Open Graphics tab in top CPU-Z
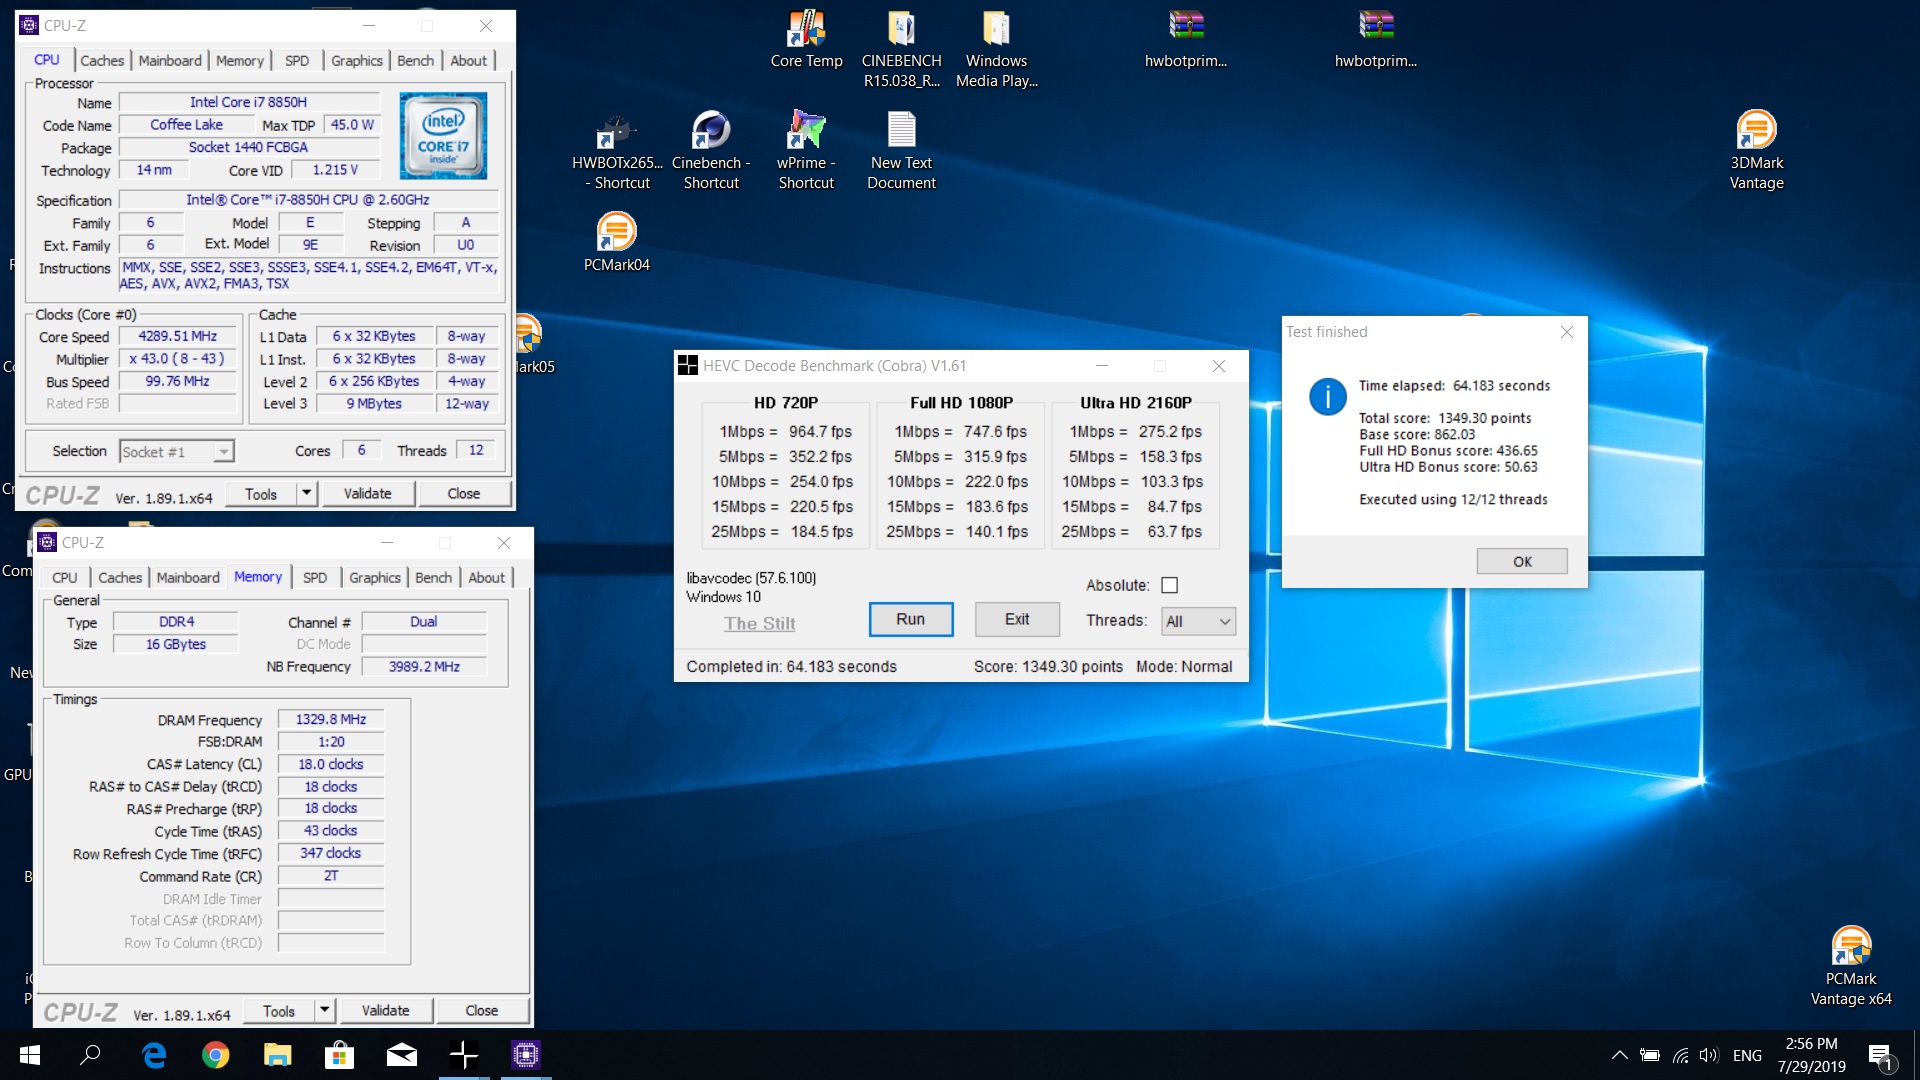Screen dimensions: 1920x1080 coord(357,60)
